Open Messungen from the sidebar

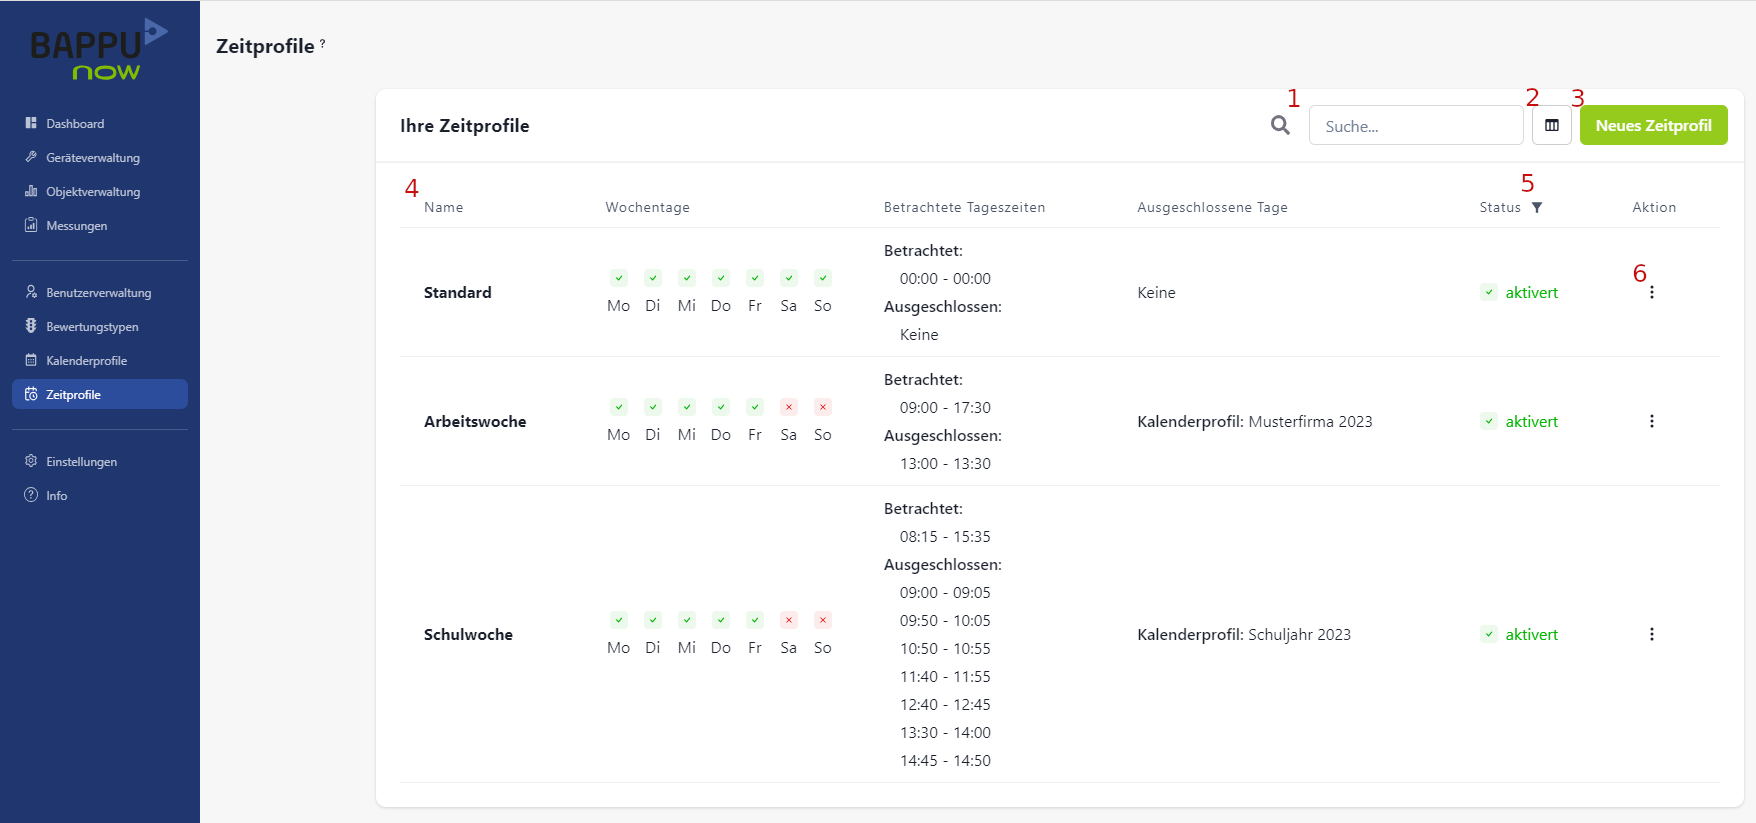tap(100, 225)
